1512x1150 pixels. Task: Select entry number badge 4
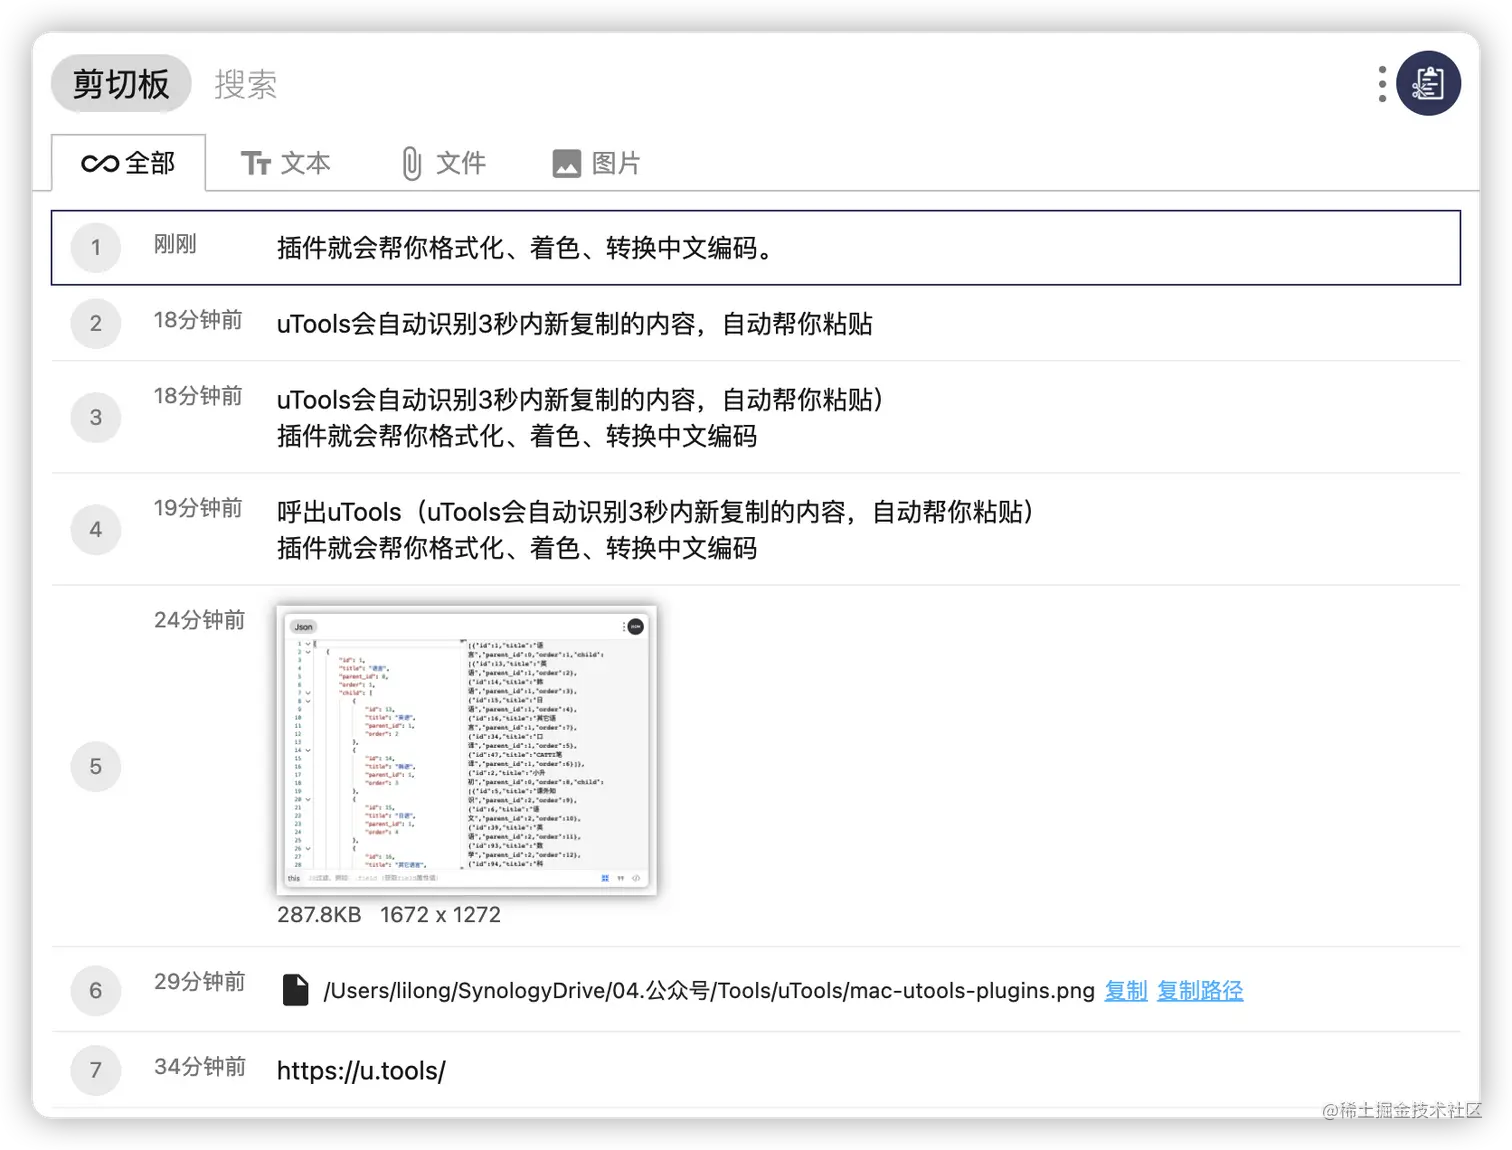(x=96, y=529)
